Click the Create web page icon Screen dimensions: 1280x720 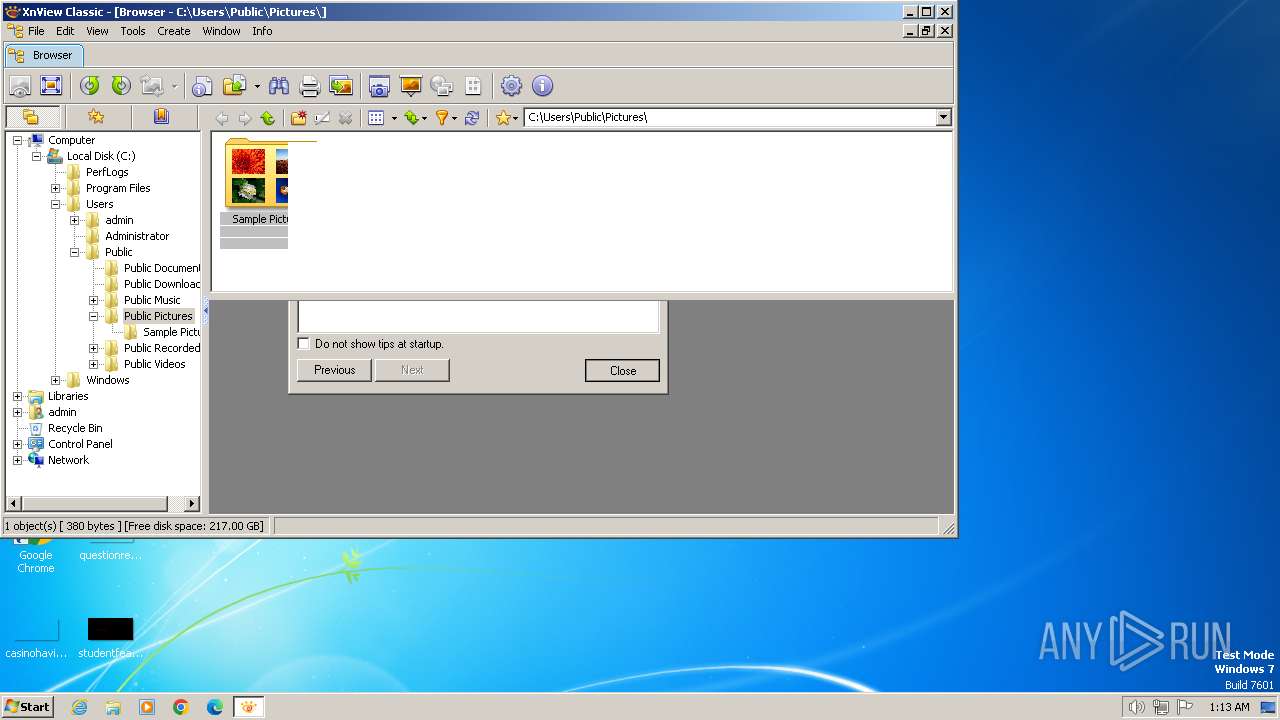tap(441, 86)
